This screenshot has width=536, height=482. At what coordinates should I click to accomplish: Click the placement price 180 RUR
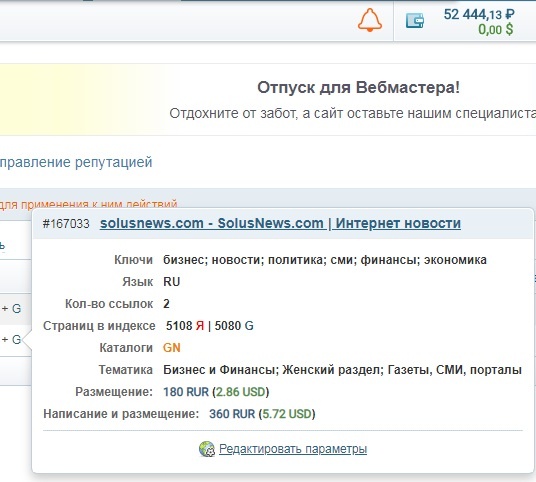186,392
